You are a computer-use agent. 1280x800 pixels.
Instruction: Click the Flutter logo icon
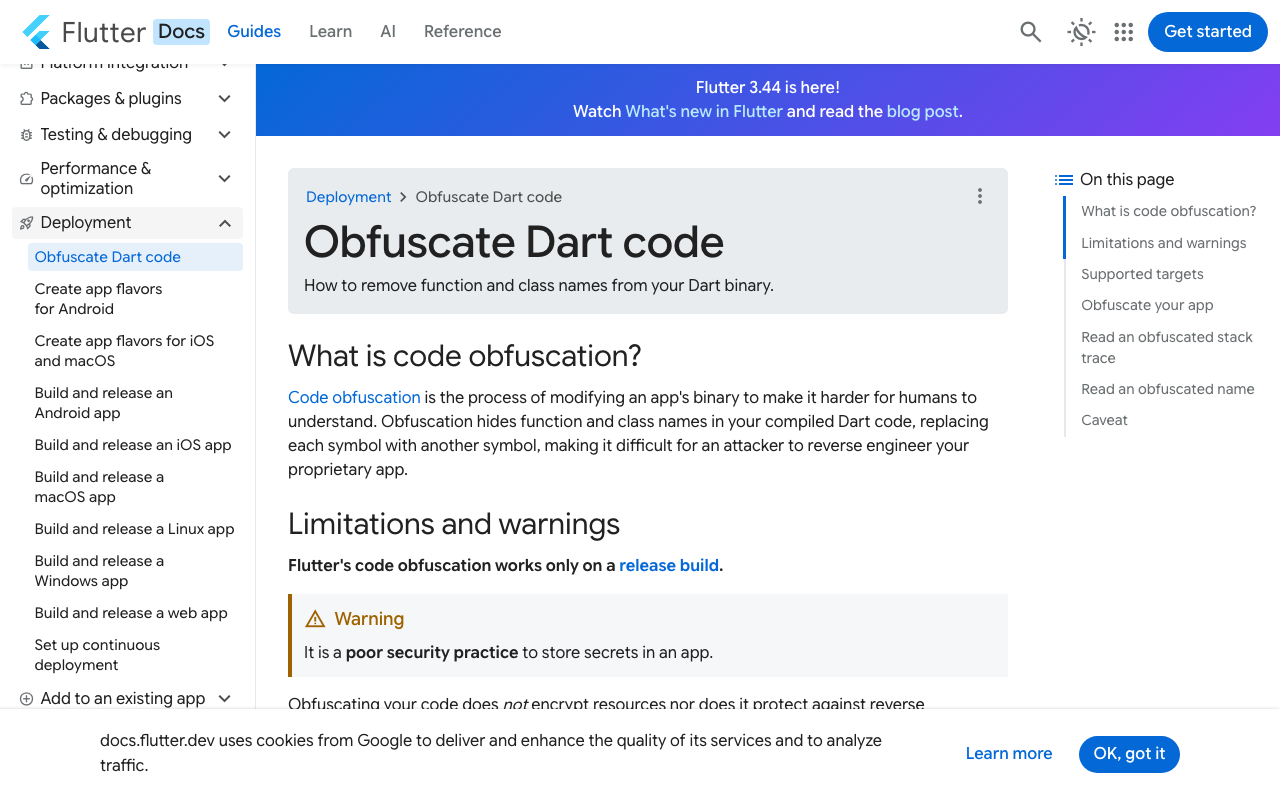coord(36,32)
